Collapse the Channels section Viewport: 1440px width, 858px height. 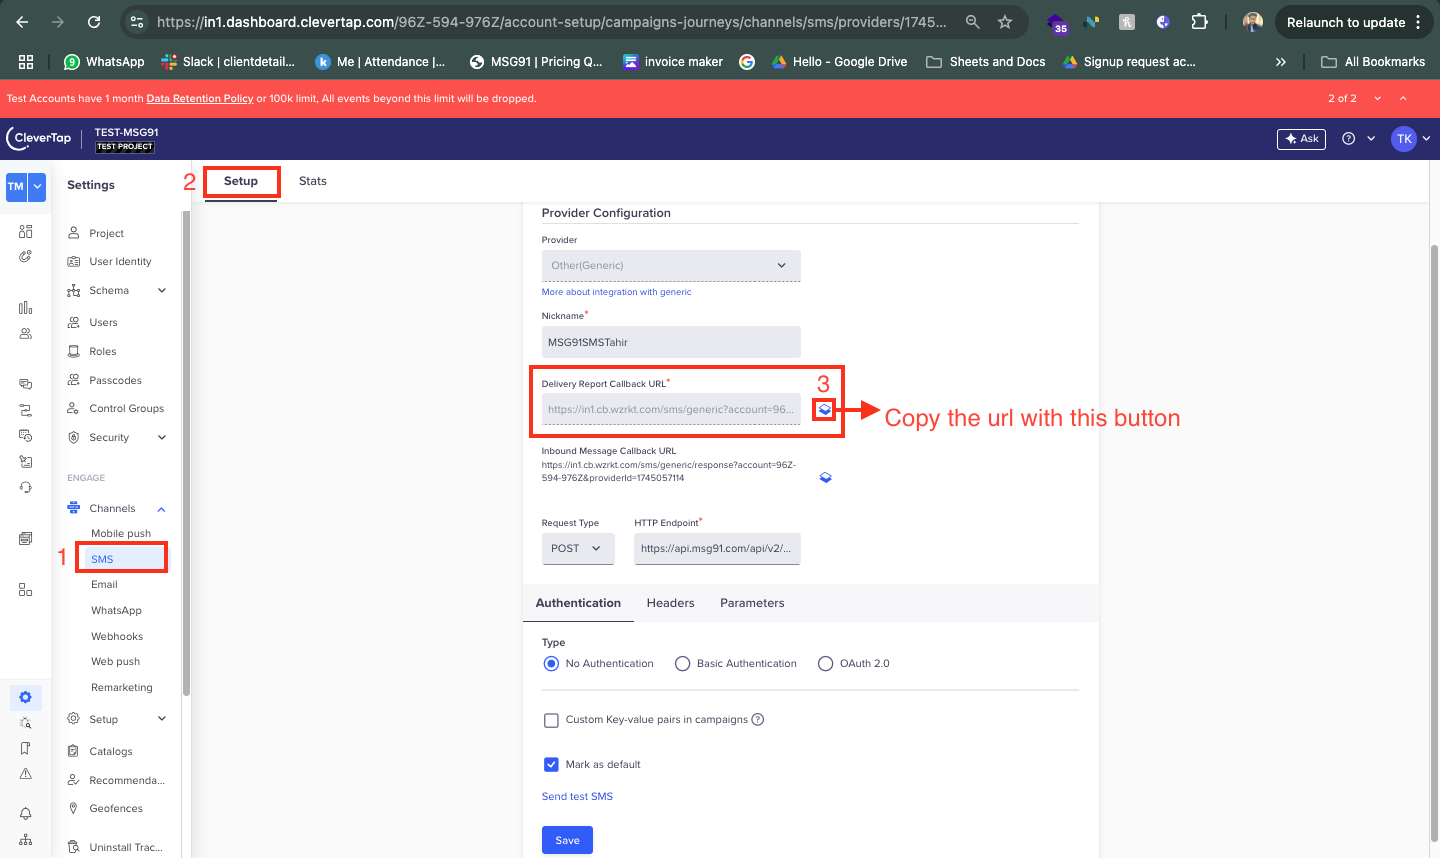pyautogui.click(x=162, y=509)
